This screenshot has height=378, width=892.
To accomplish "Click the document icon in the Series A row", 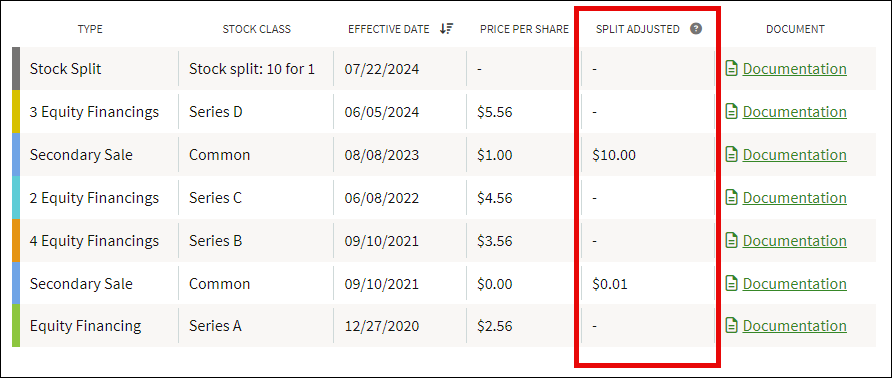I will [732, 326].
